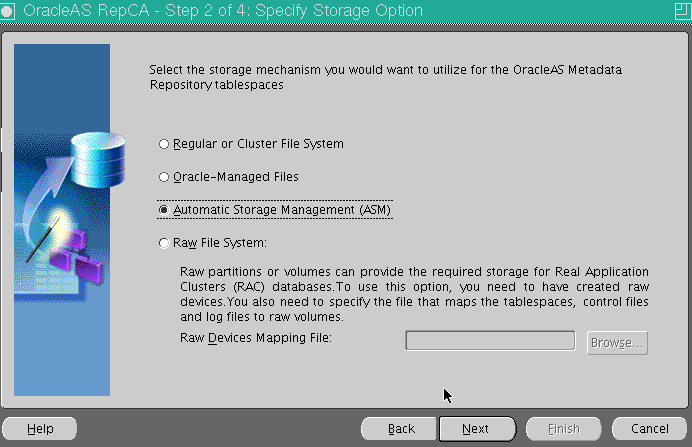692x447 pixels.
Task: Click the Raw Devices Mapping File field
Action: tap(490, 341)
